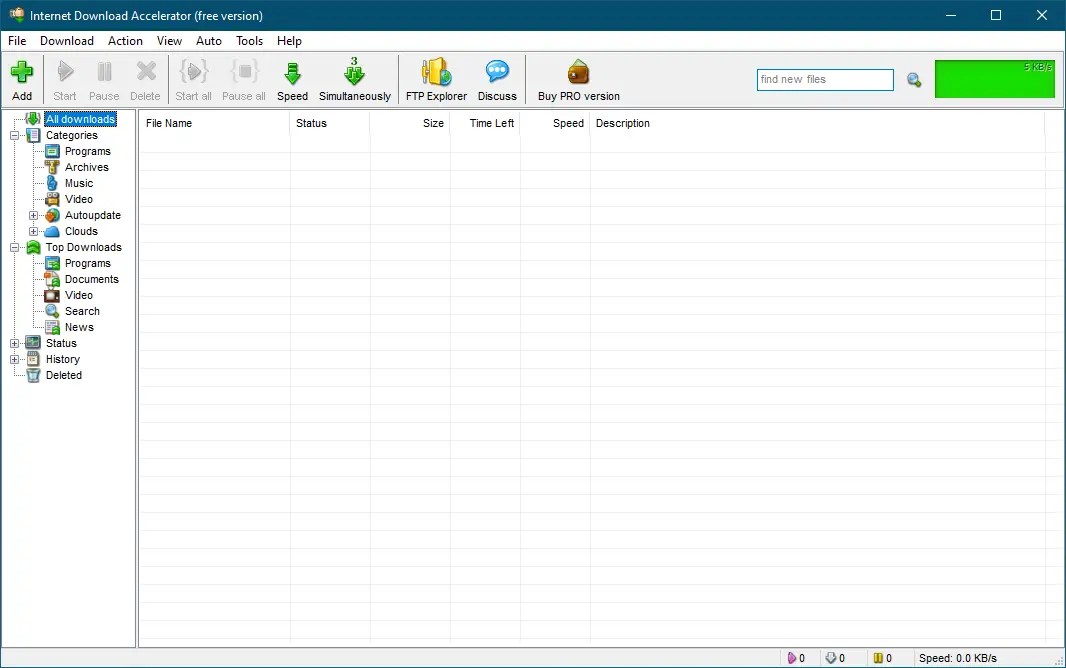
Task: Click inside the find new files field
Action: point(824,80)
